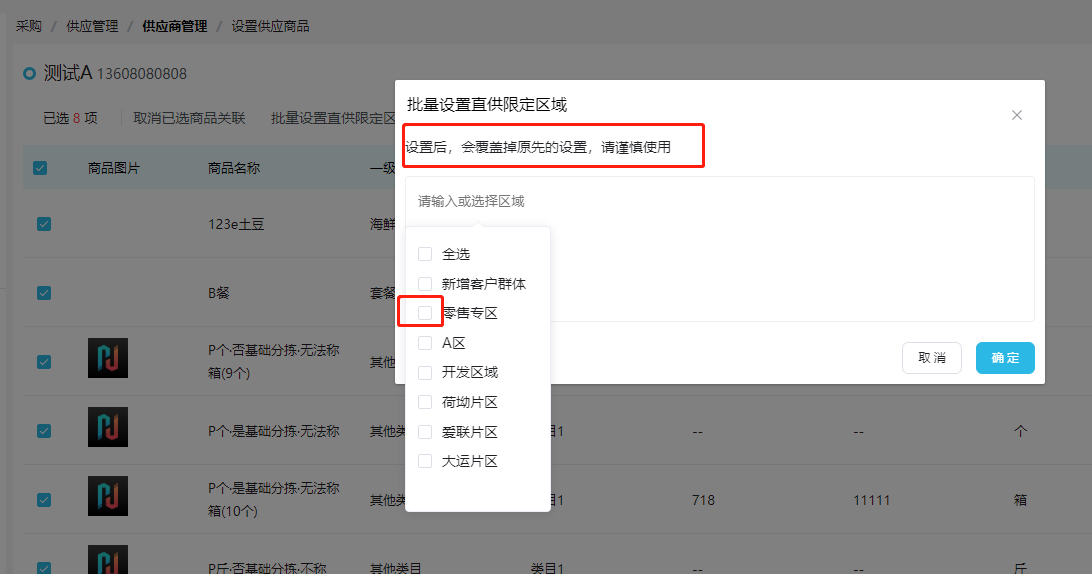Check the 零售专区 option

(x=425, y=313)
